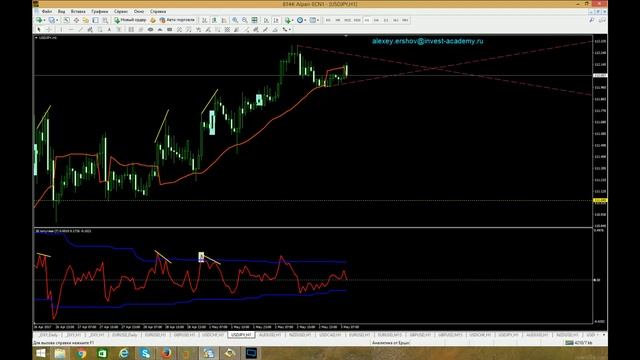The height and width of the screenshot is (360, 640).
Task: Open the Справка menu
Action: [x=158, y=11]
